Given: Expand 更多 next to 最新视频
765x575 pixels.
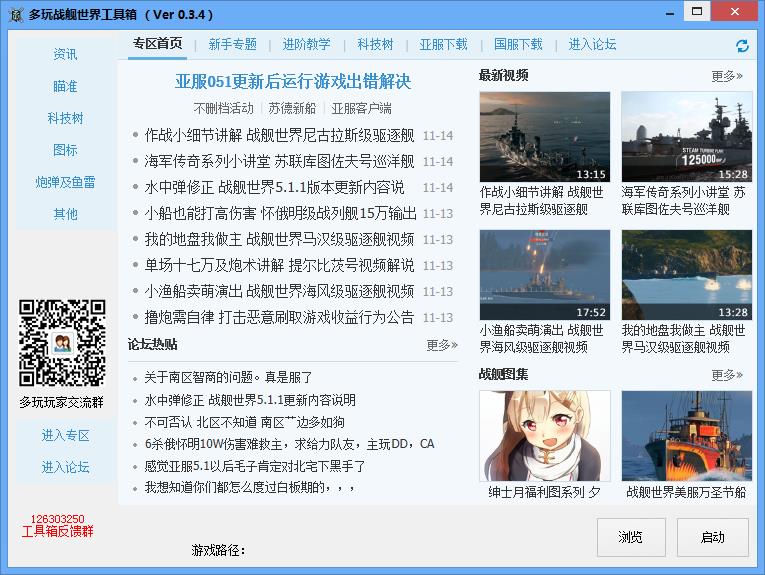Looking at the screenshot, I should click(x=727, y=76).
